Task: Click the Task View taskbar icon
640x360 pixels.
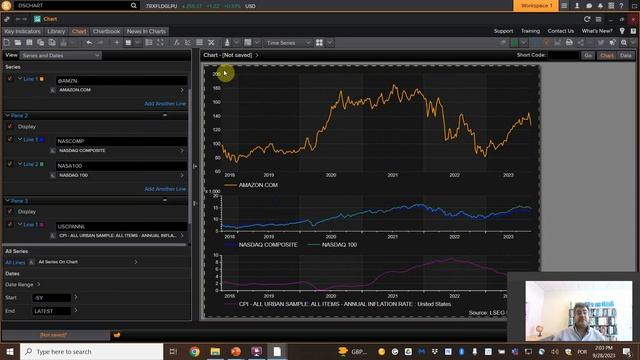Action: (173, 351)
